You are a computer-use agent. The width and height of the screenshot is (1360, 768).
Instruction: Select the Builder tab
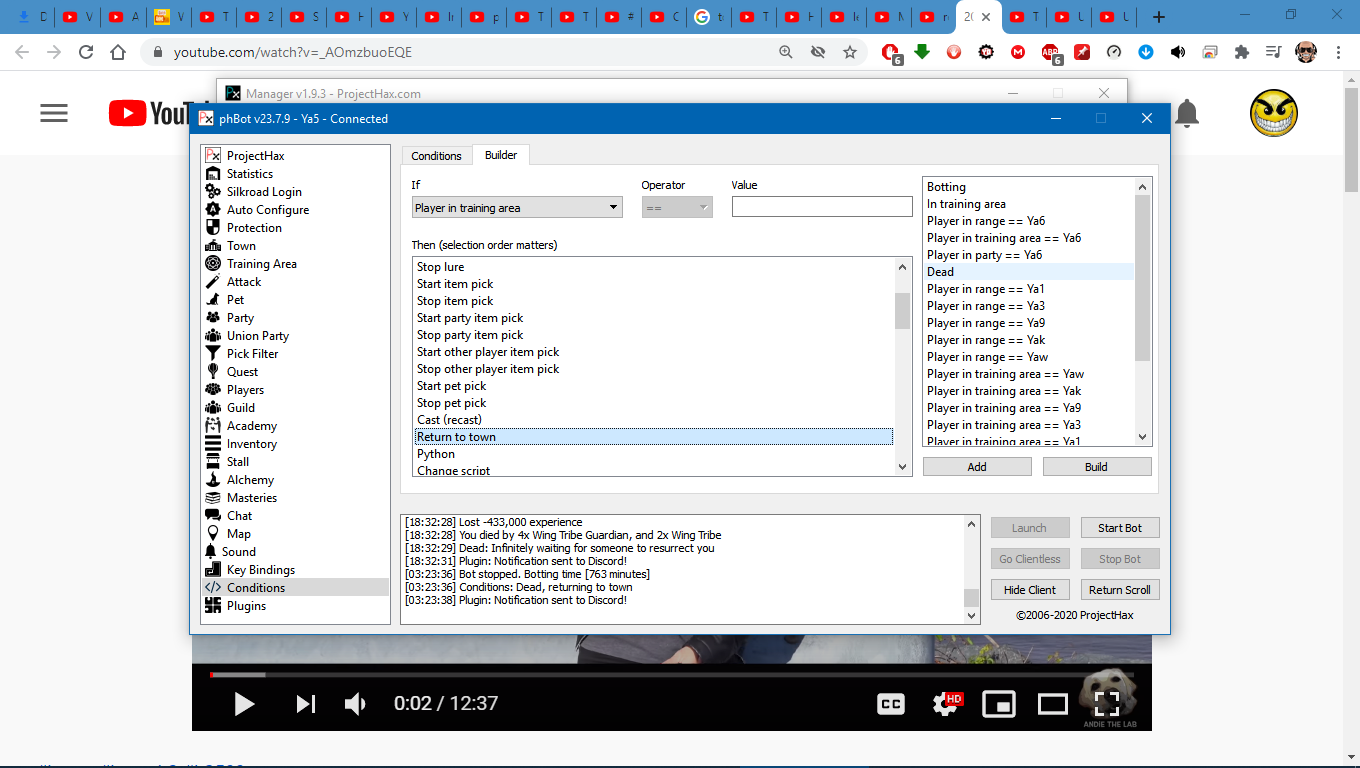pyautogui.click(x=501, y=155)
